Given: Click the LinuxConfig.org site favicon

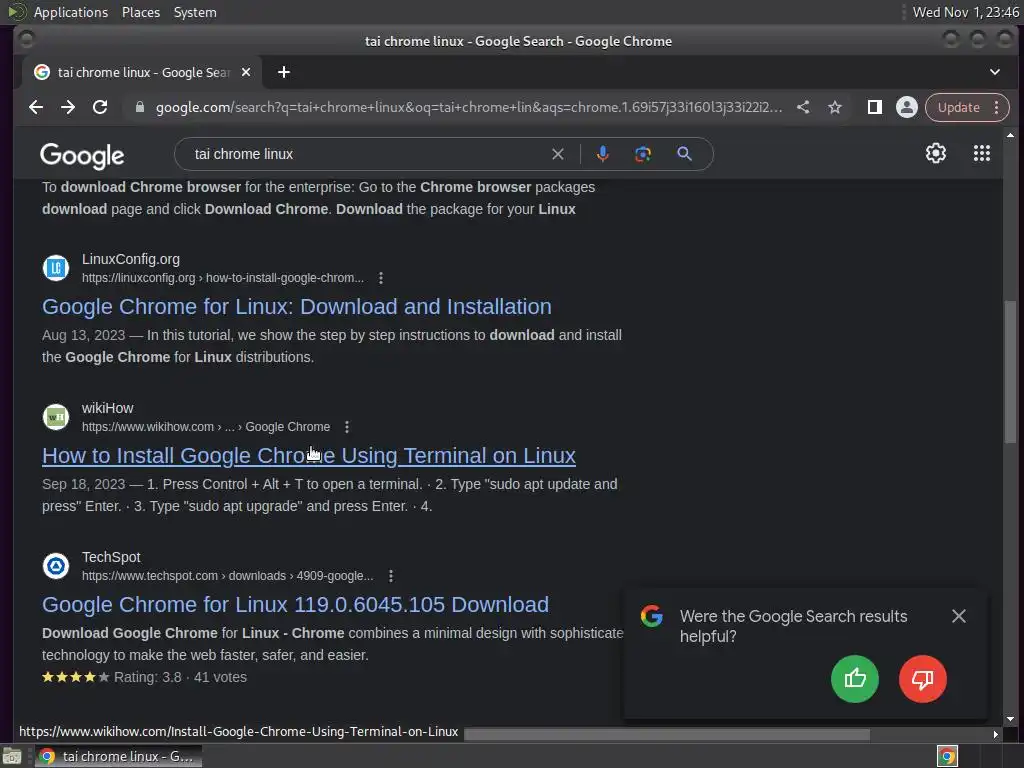Looking at the screenshot, I should 56,268.
